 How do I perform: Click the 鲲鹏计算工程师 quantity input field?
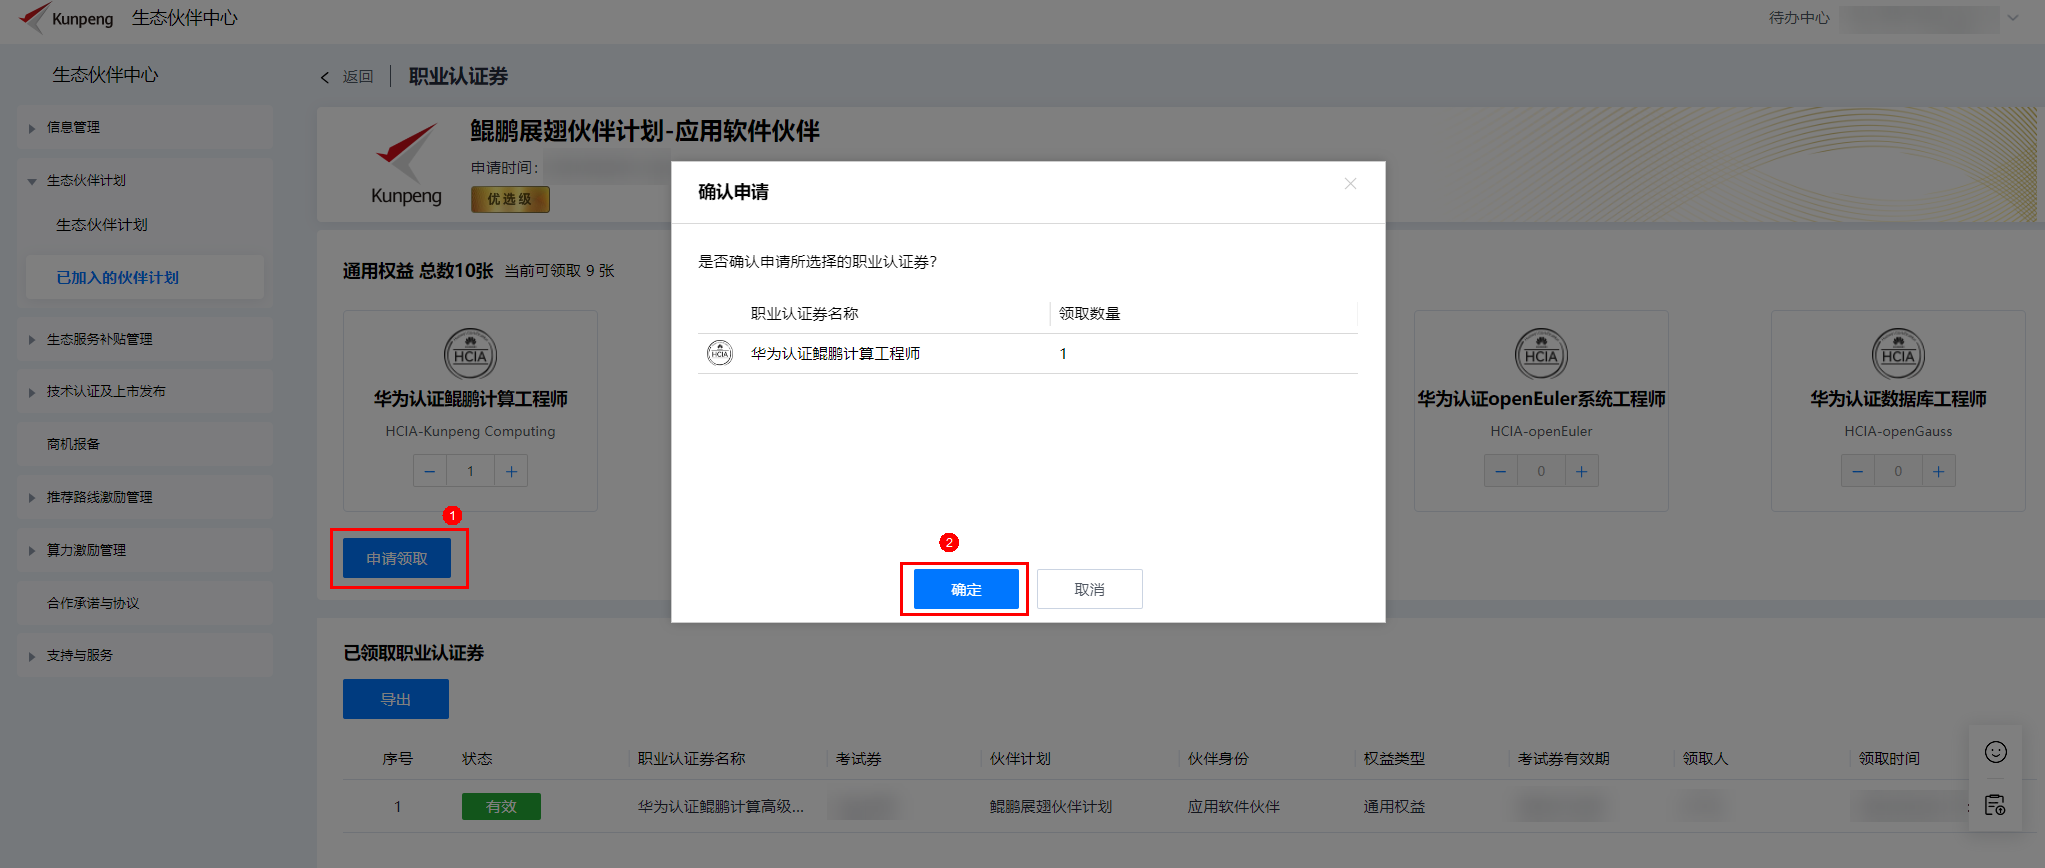[470, 471]
